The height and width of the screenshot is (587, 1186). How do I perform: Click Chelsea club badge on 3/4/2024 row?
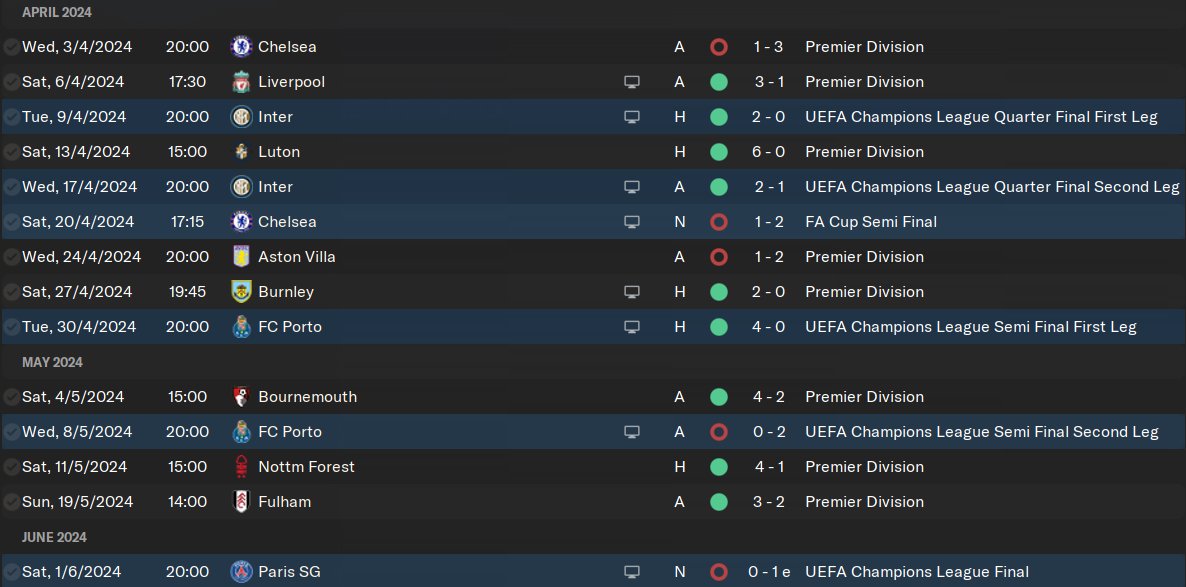240,47
